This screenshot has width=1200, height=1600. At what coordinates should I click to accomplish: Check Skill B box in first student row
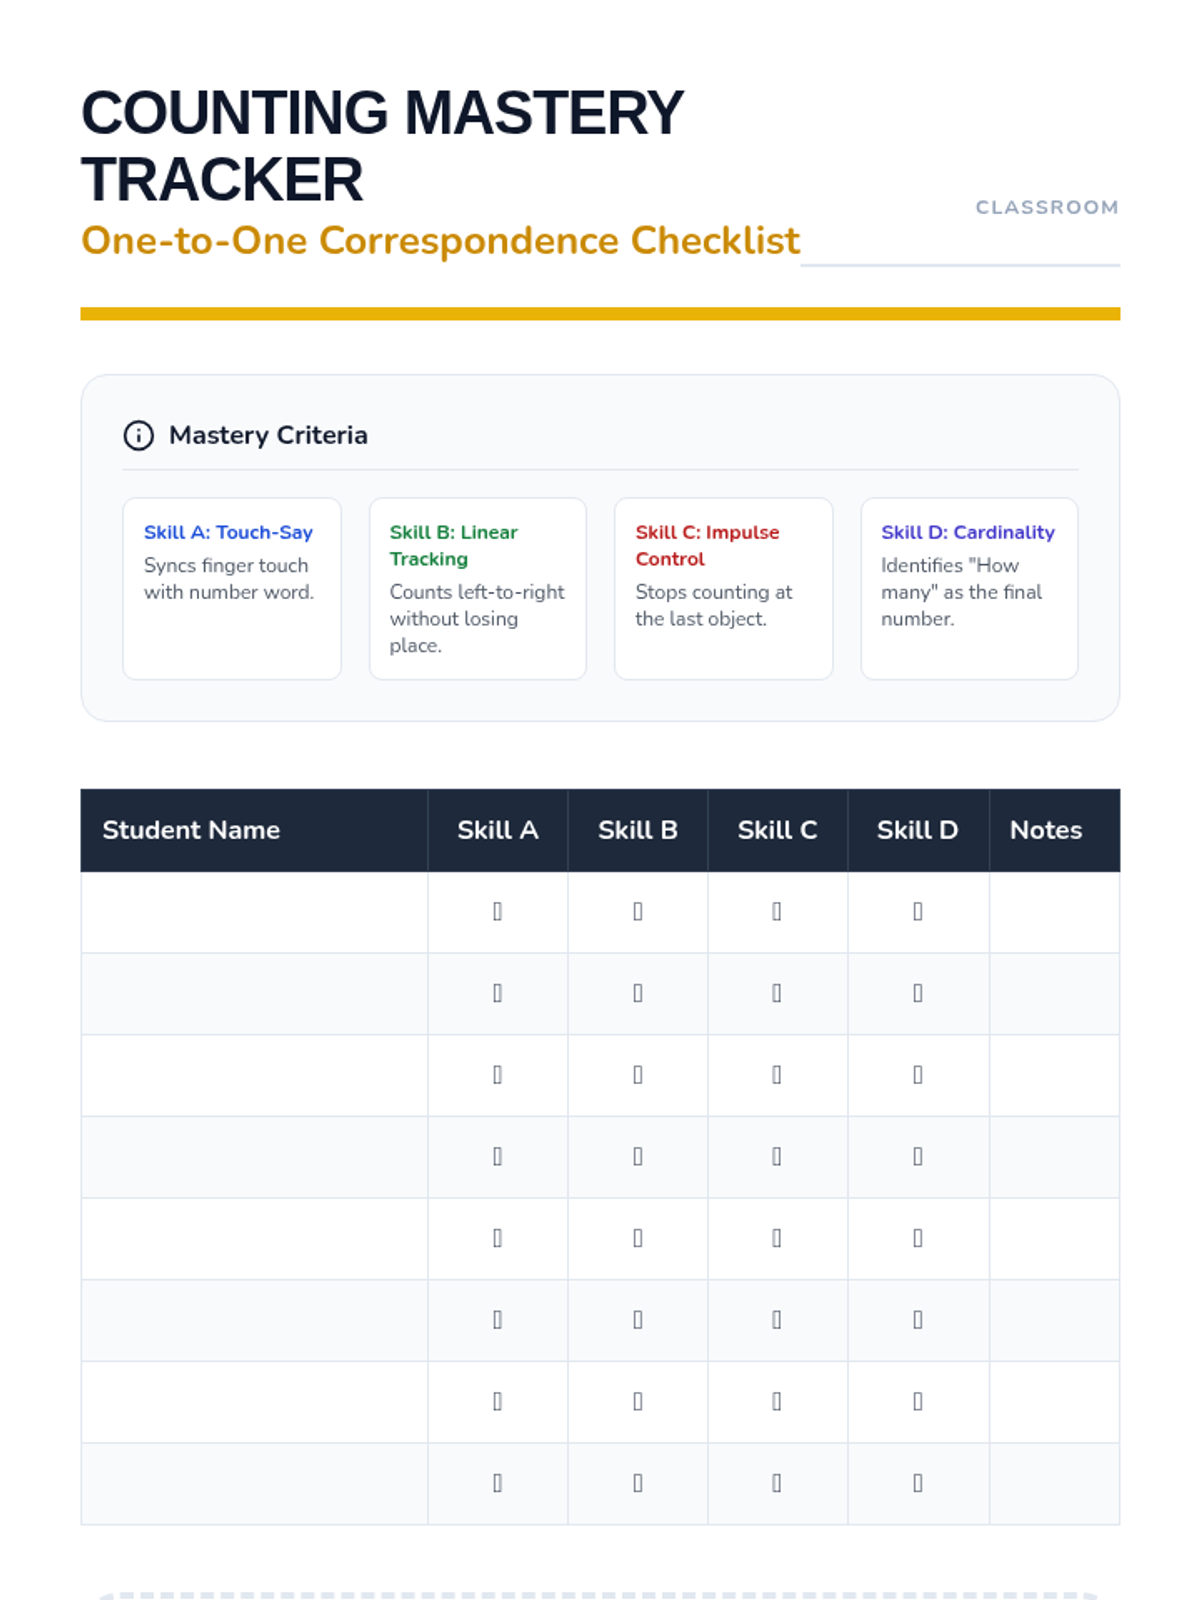click(x=637, y=912)
